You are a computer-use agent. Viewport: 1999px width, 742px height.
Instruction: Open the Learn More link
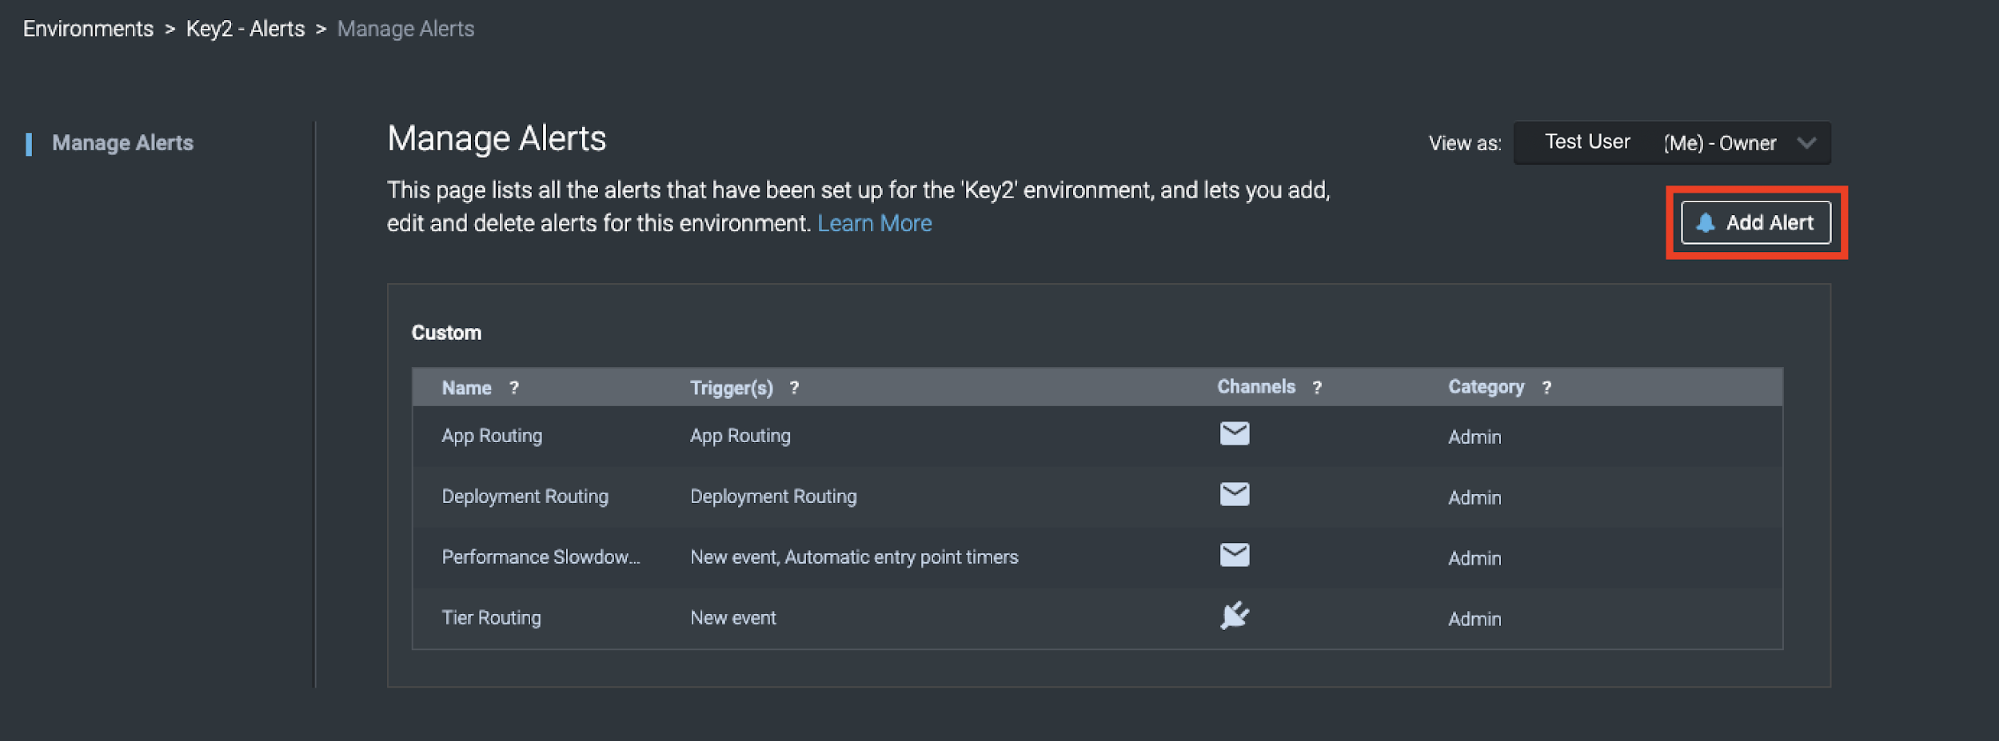874,223
